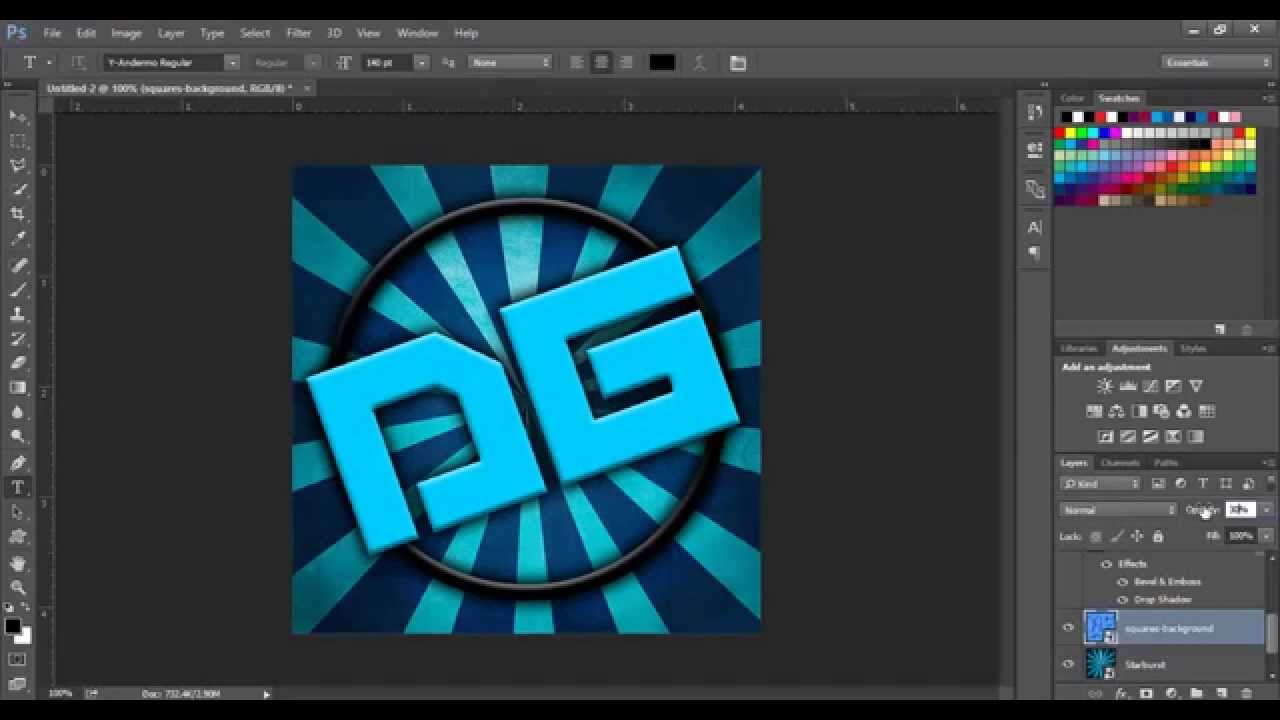Select the squares-background layer thumbnail

[x=1100, y=628]
